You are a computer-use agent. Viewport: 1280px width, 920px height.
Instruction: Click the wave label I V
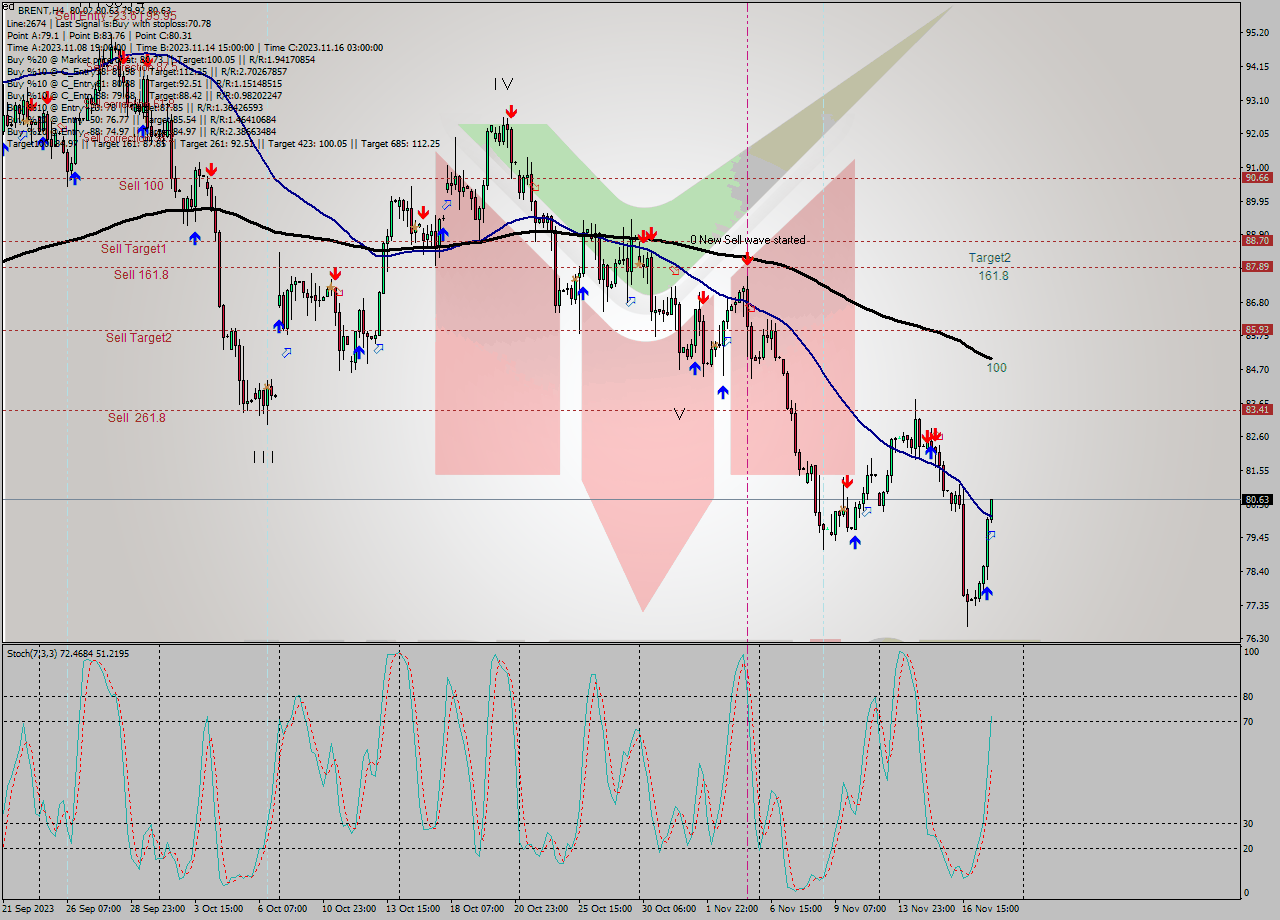(x=503, y=85)
